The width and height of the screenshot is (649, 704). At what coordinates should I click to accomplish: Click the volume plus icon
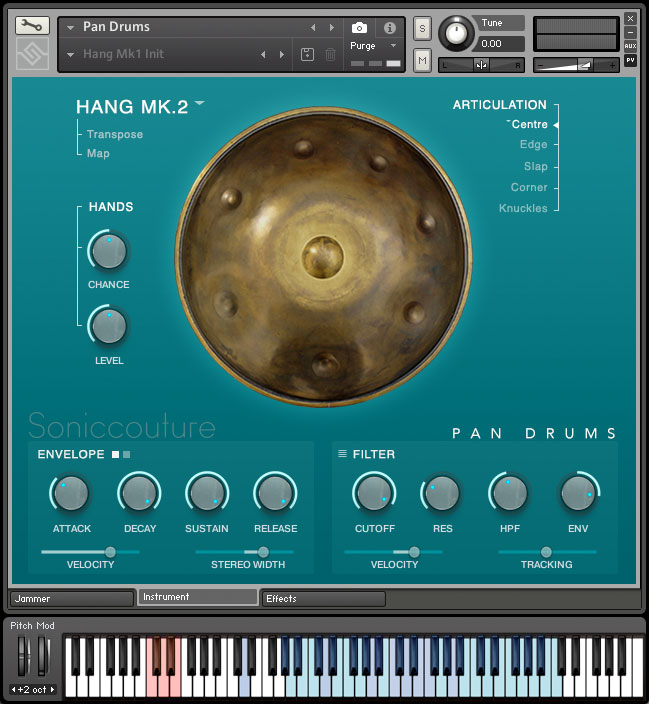pos(612,66)
